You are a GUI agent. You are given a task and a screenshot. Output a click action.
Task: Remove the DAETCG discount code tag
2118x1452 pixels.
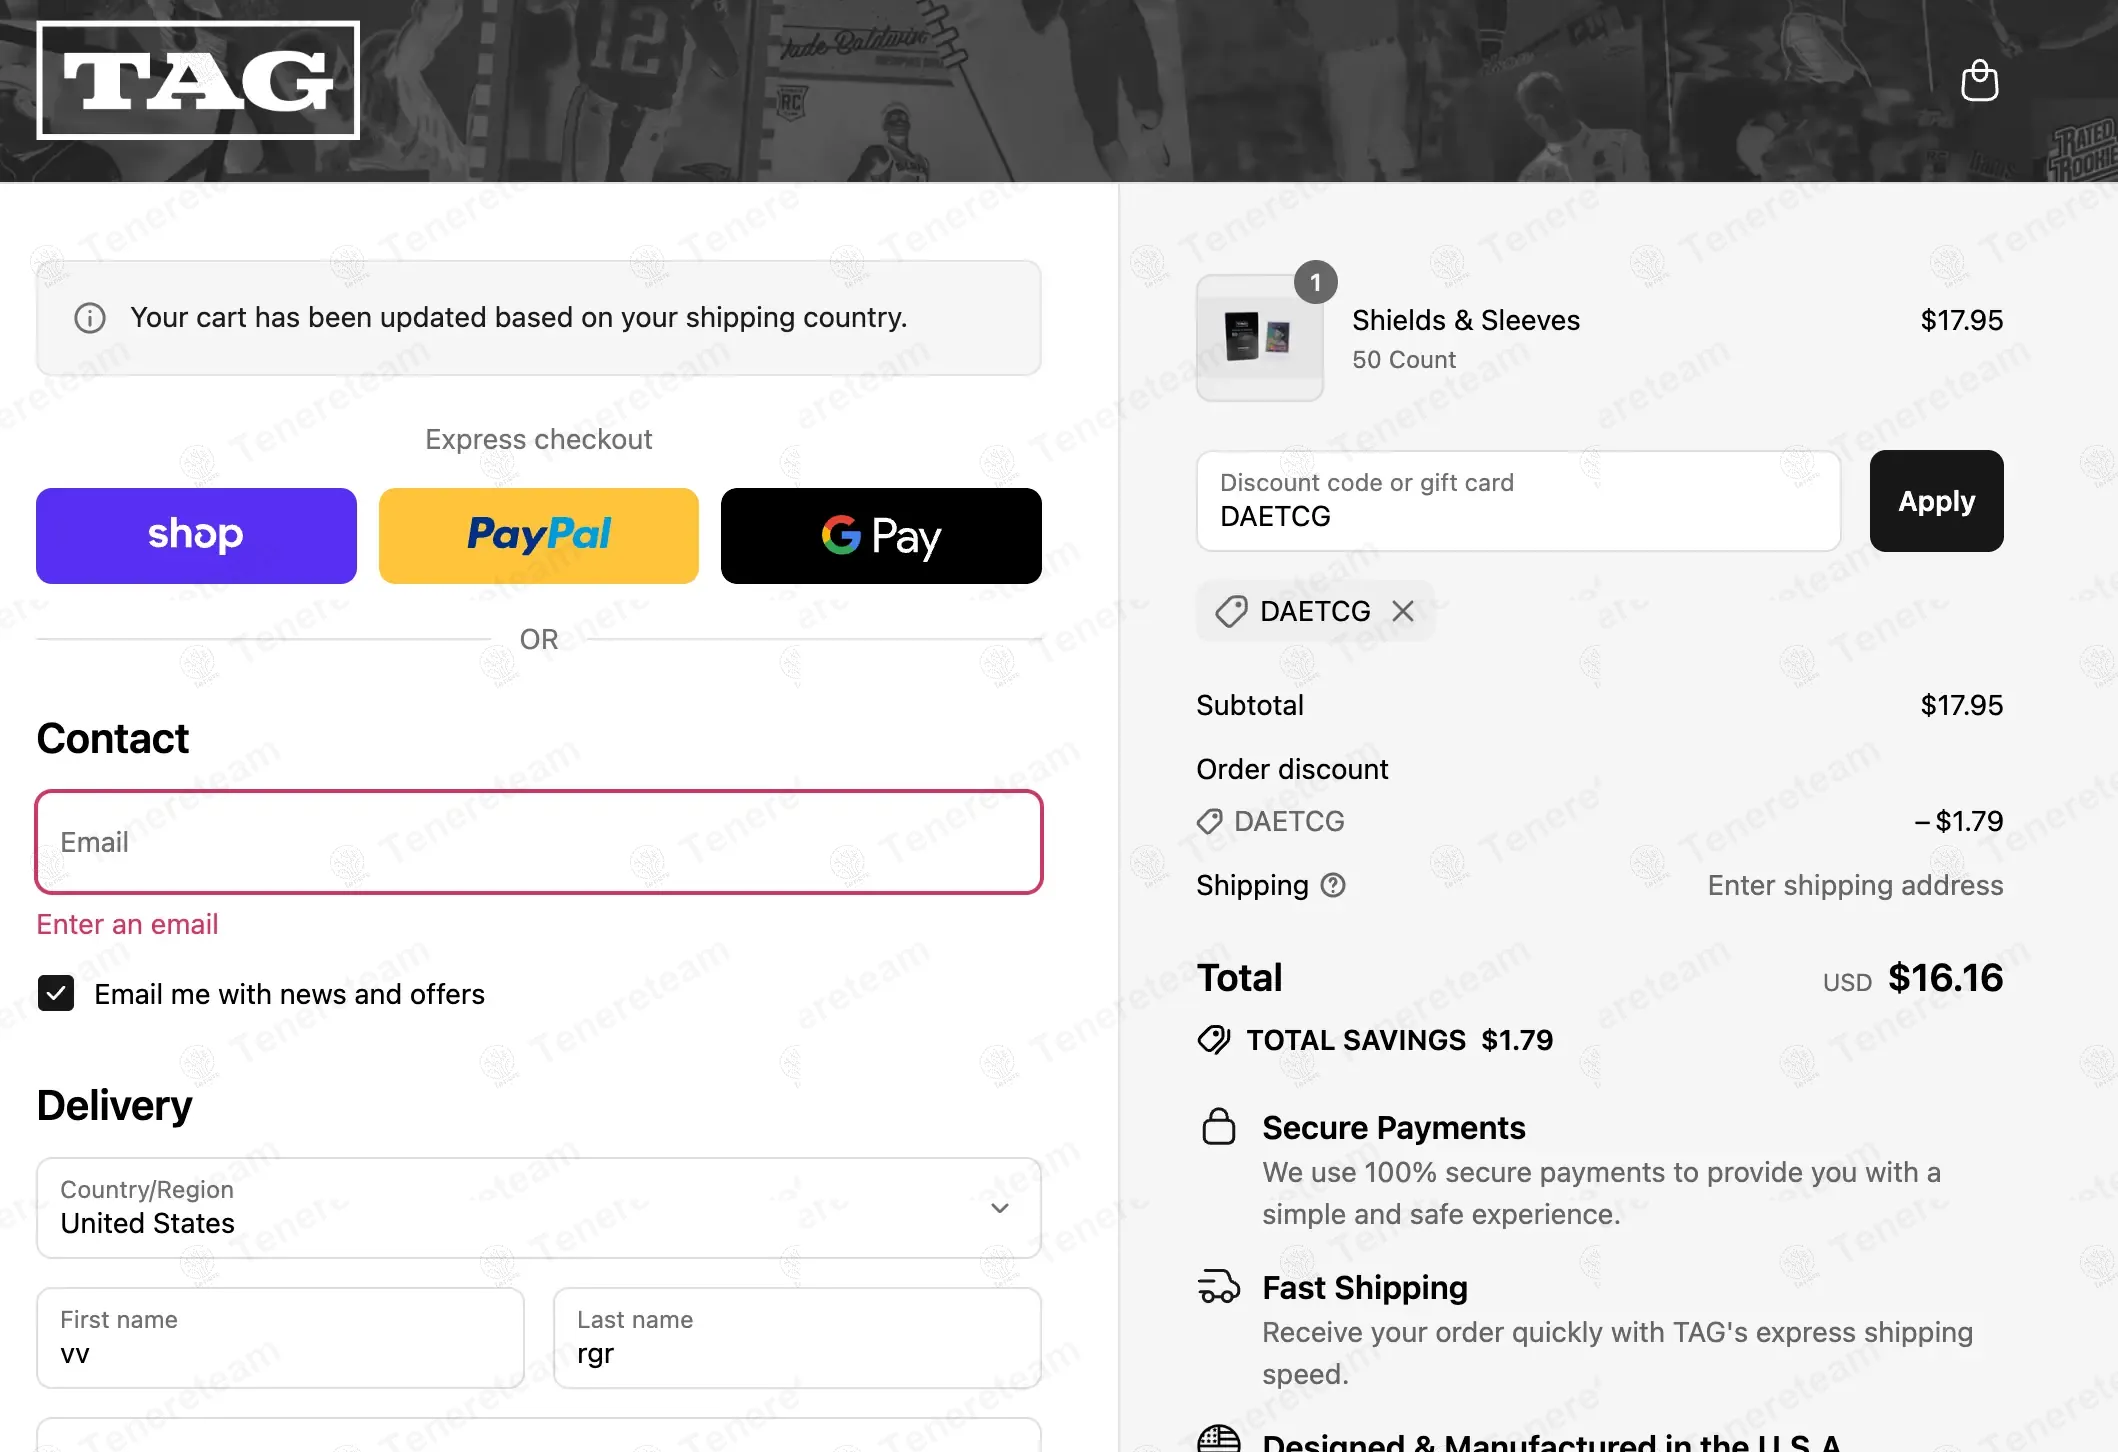coord(1403,611)
